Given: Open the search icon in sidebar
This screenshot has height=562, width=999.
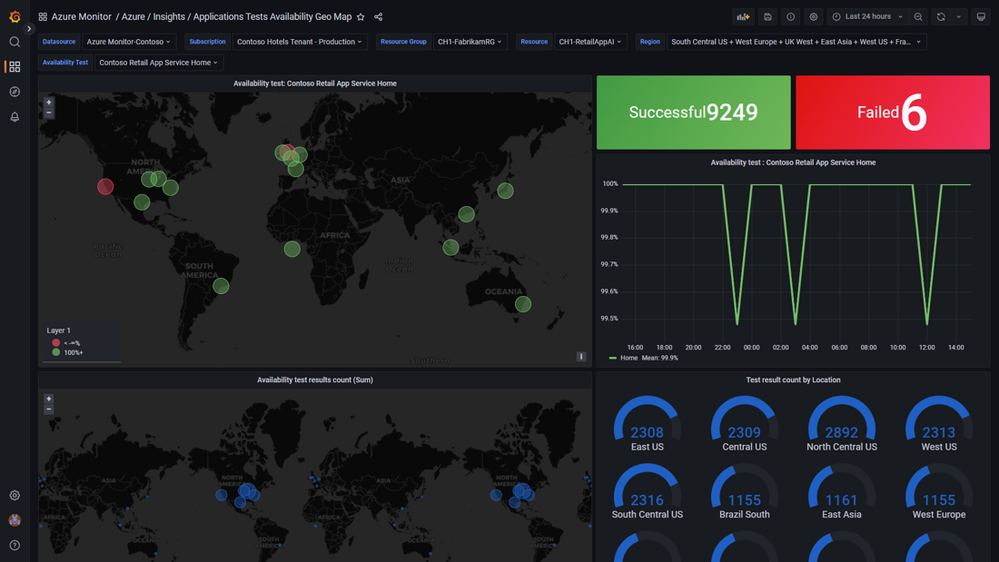Looking at the screenshot, I should pos(15,42).
